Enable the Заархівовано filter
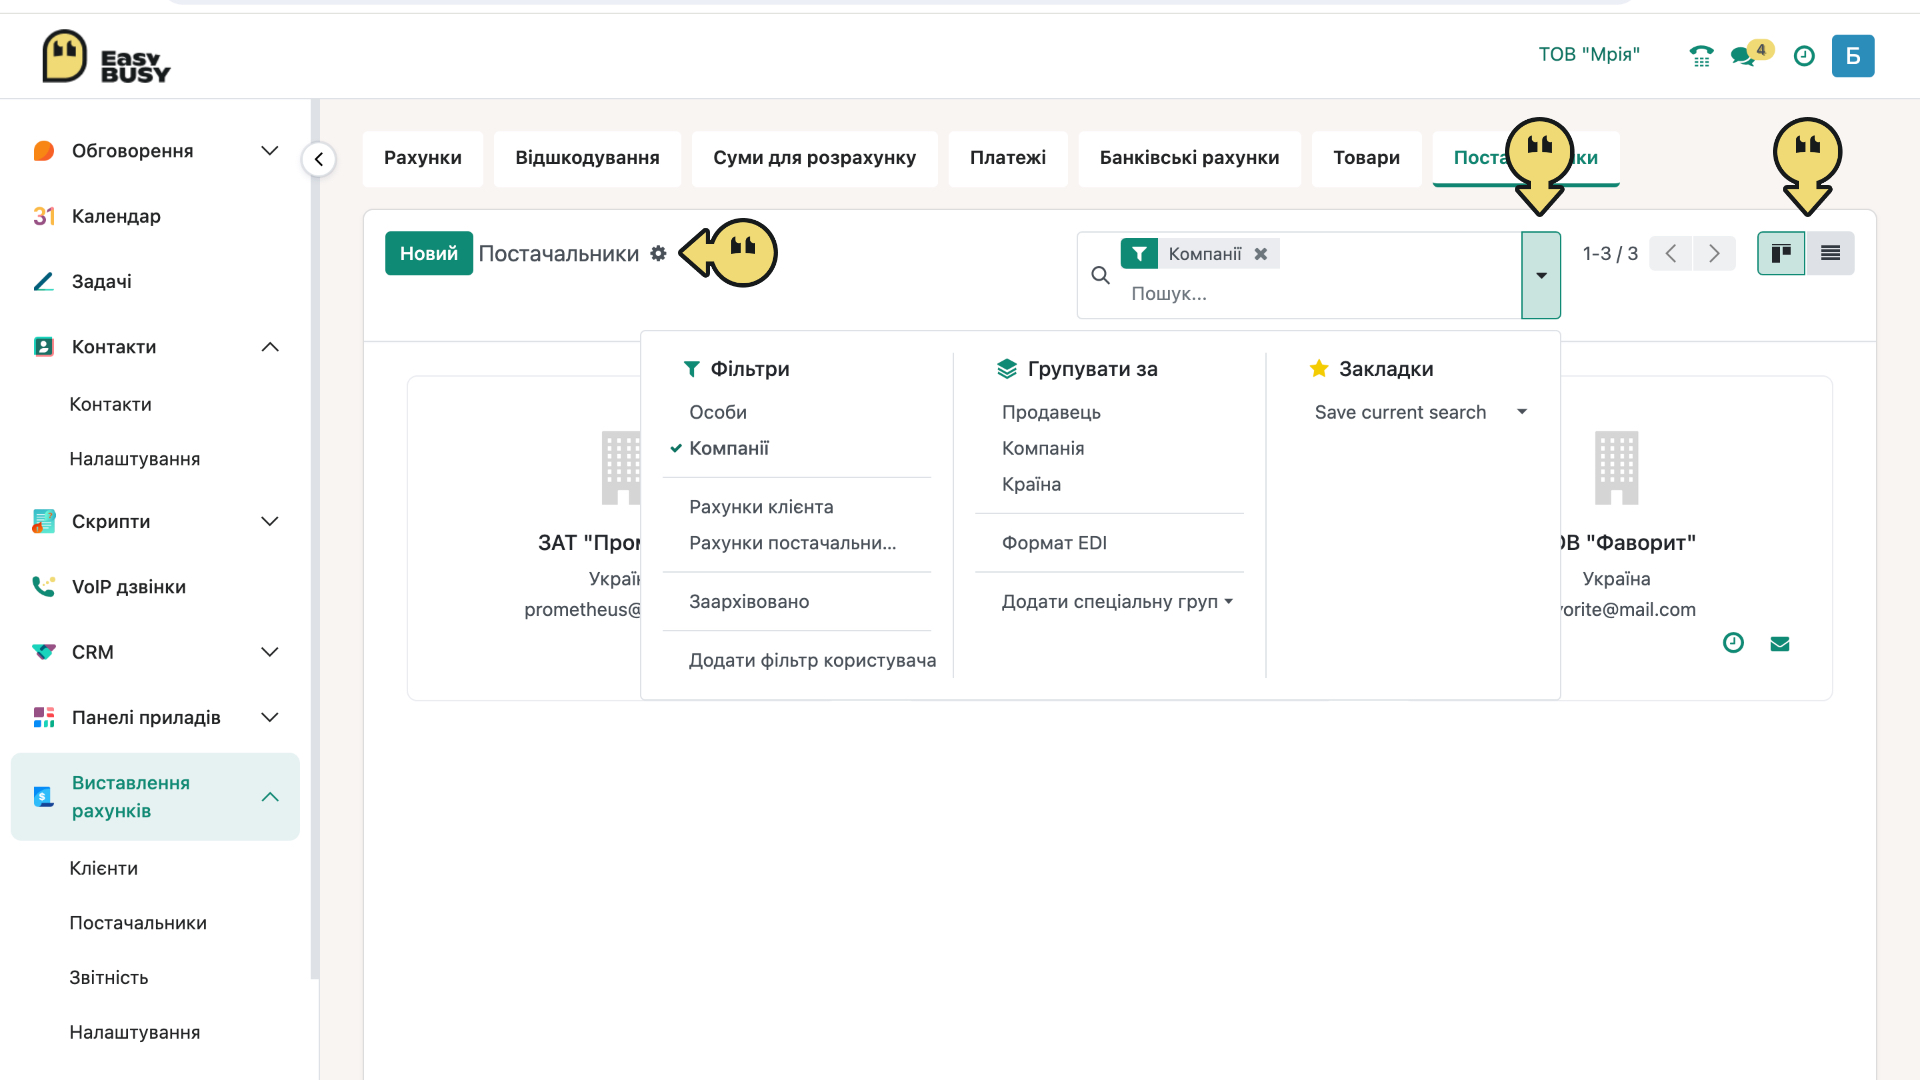The image size is (1920, 1080). pyautogui.click(x=749, y=602)
